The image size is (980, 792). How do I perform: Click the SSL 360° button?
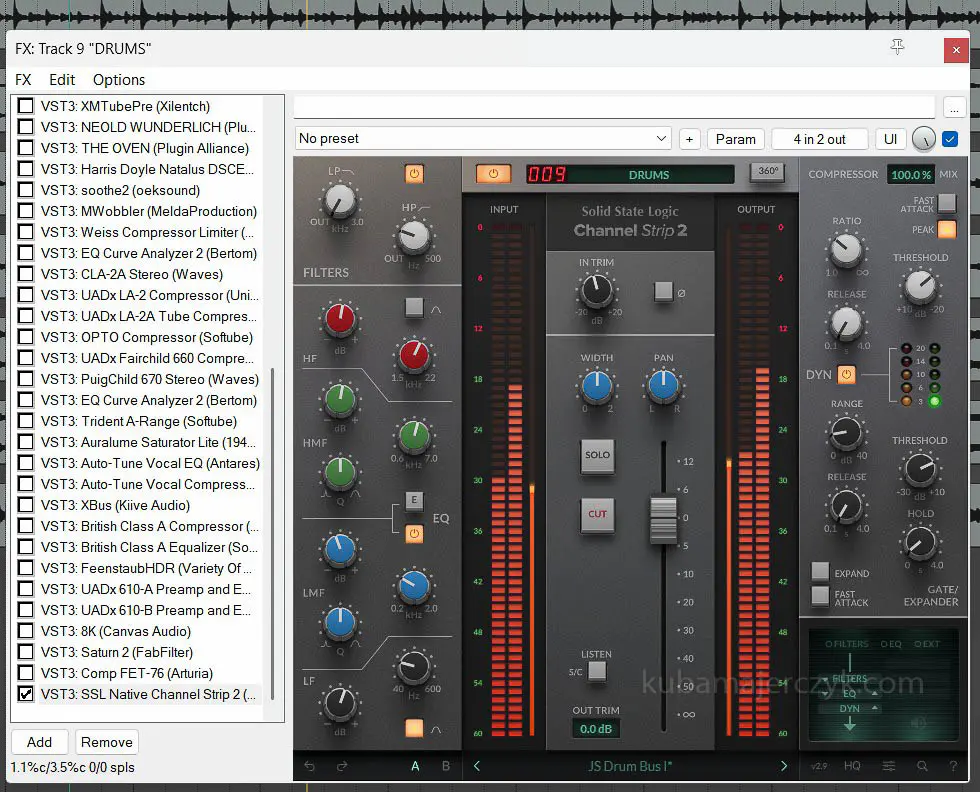tap(767, 173)
